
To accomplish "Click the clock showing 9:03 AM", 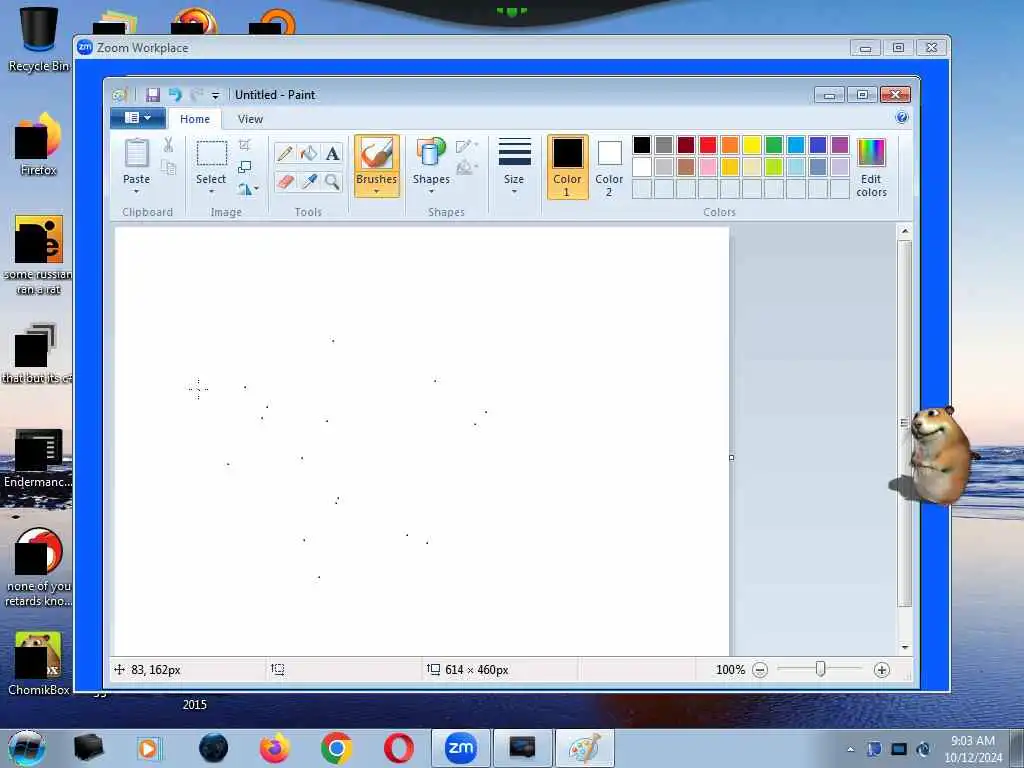I will tap(972, 741).
